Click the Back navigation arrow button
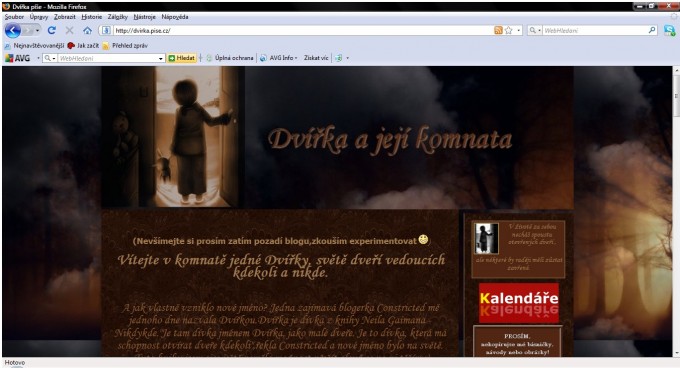Screen dimensions: 680x368 pos(13,31)
